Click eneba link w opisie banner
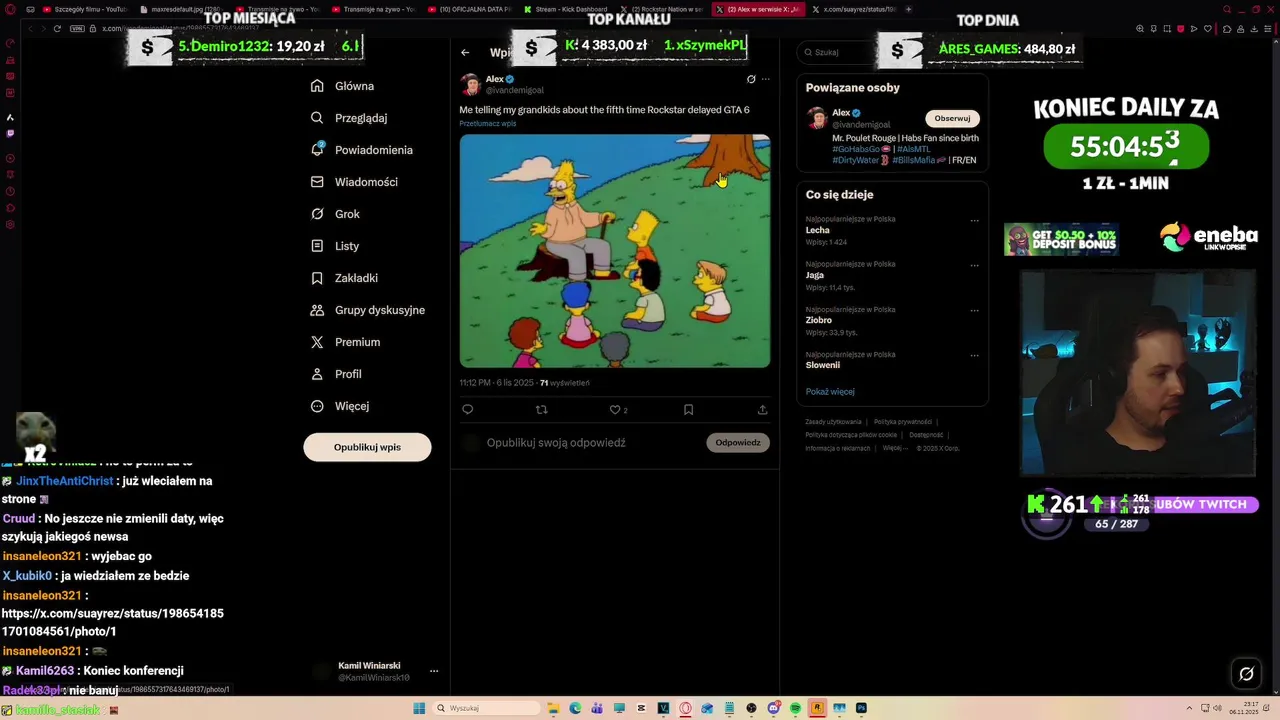The height and width of the screenshot is (720, 1280). (x=1208, y=238)
